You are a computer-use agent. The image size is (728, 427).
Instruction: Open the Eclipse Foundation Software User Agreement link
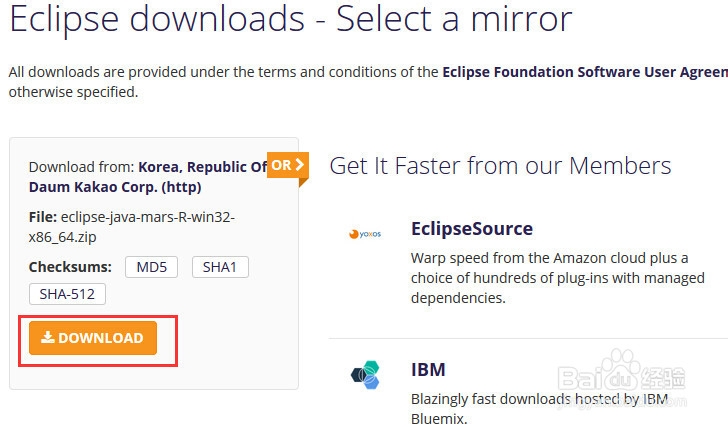[585, 72]
